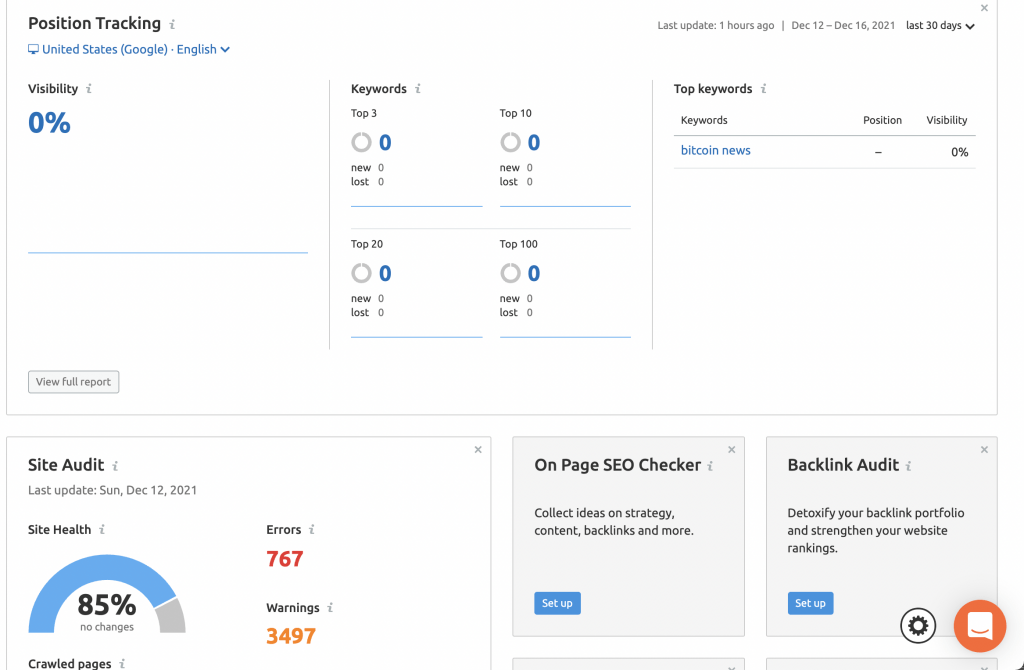Click the info icon next to Errors
Screen dimensions: 1024x670
tap(312, 530)
